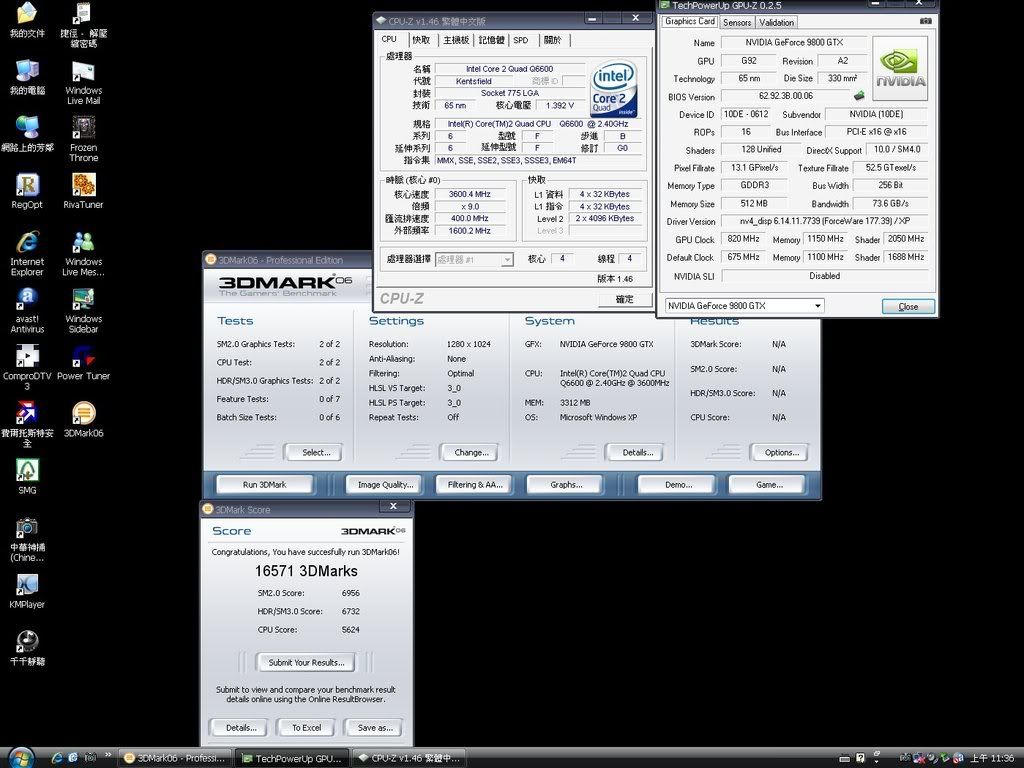The height and width of the screenshot is (768, 1024).
Task: Click the BIOS save icon in GPU-Z
Action: coord(858,96)
